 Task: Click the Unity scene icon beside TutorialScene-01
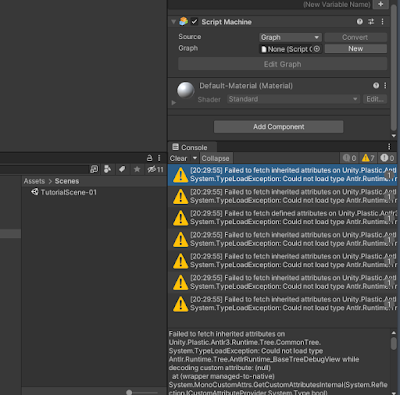(x=34, y=192)
